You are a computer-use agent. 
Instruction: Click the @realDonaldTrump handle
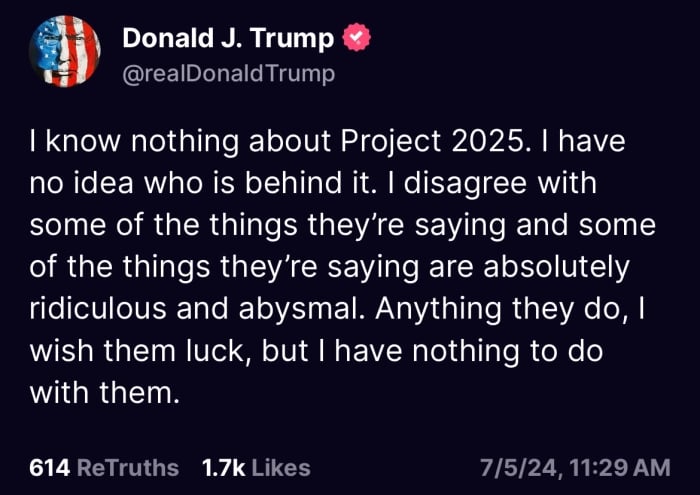228,73
